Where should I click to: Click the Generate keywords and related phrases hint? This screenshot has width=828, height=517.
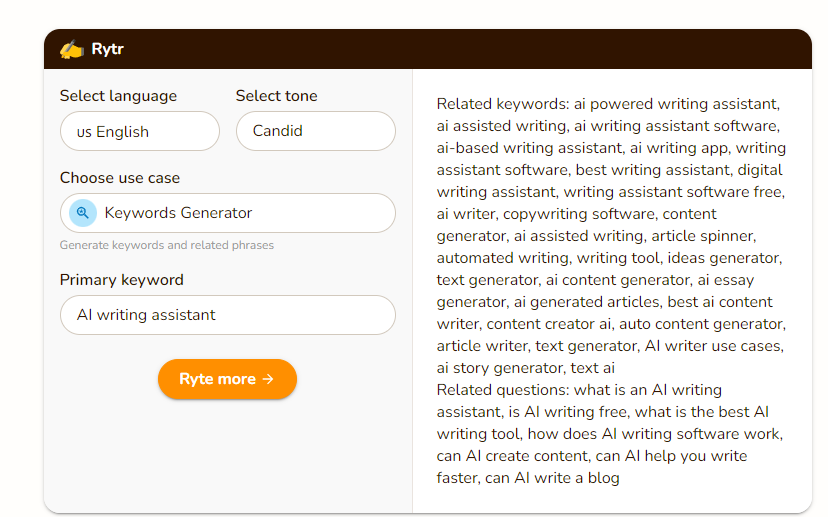166,245
